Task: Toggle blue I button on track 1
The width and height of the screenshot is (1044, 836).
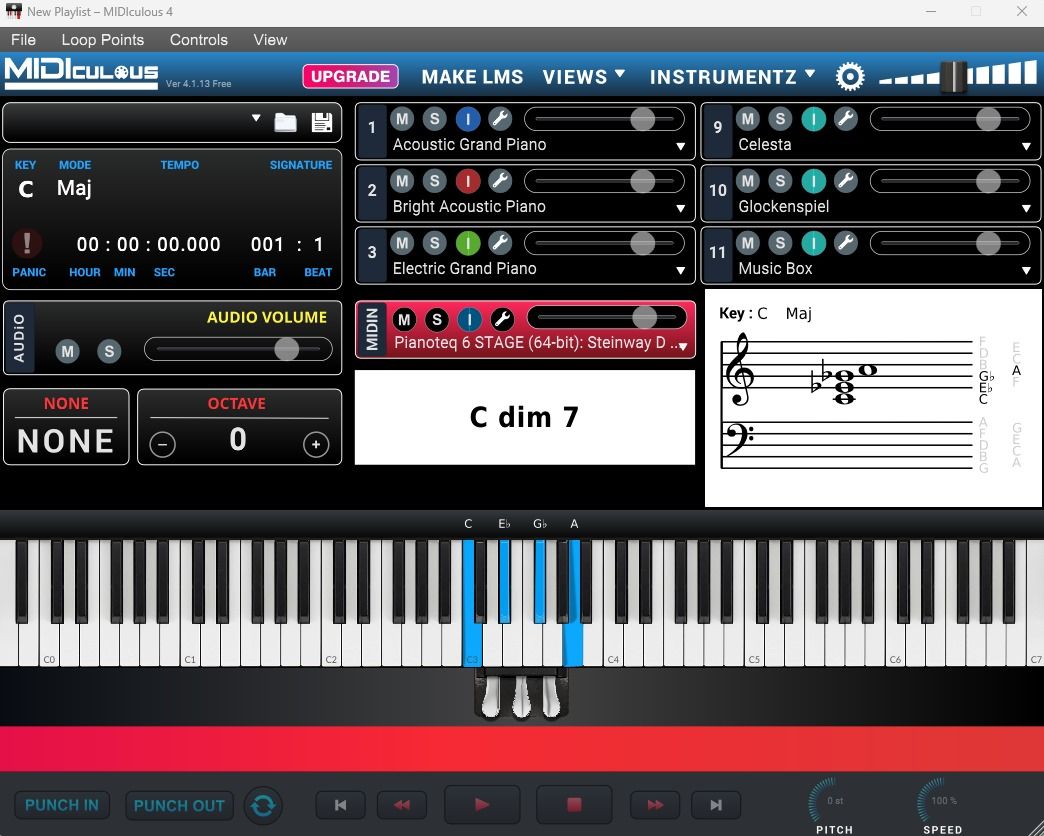Action: (468, 119)
